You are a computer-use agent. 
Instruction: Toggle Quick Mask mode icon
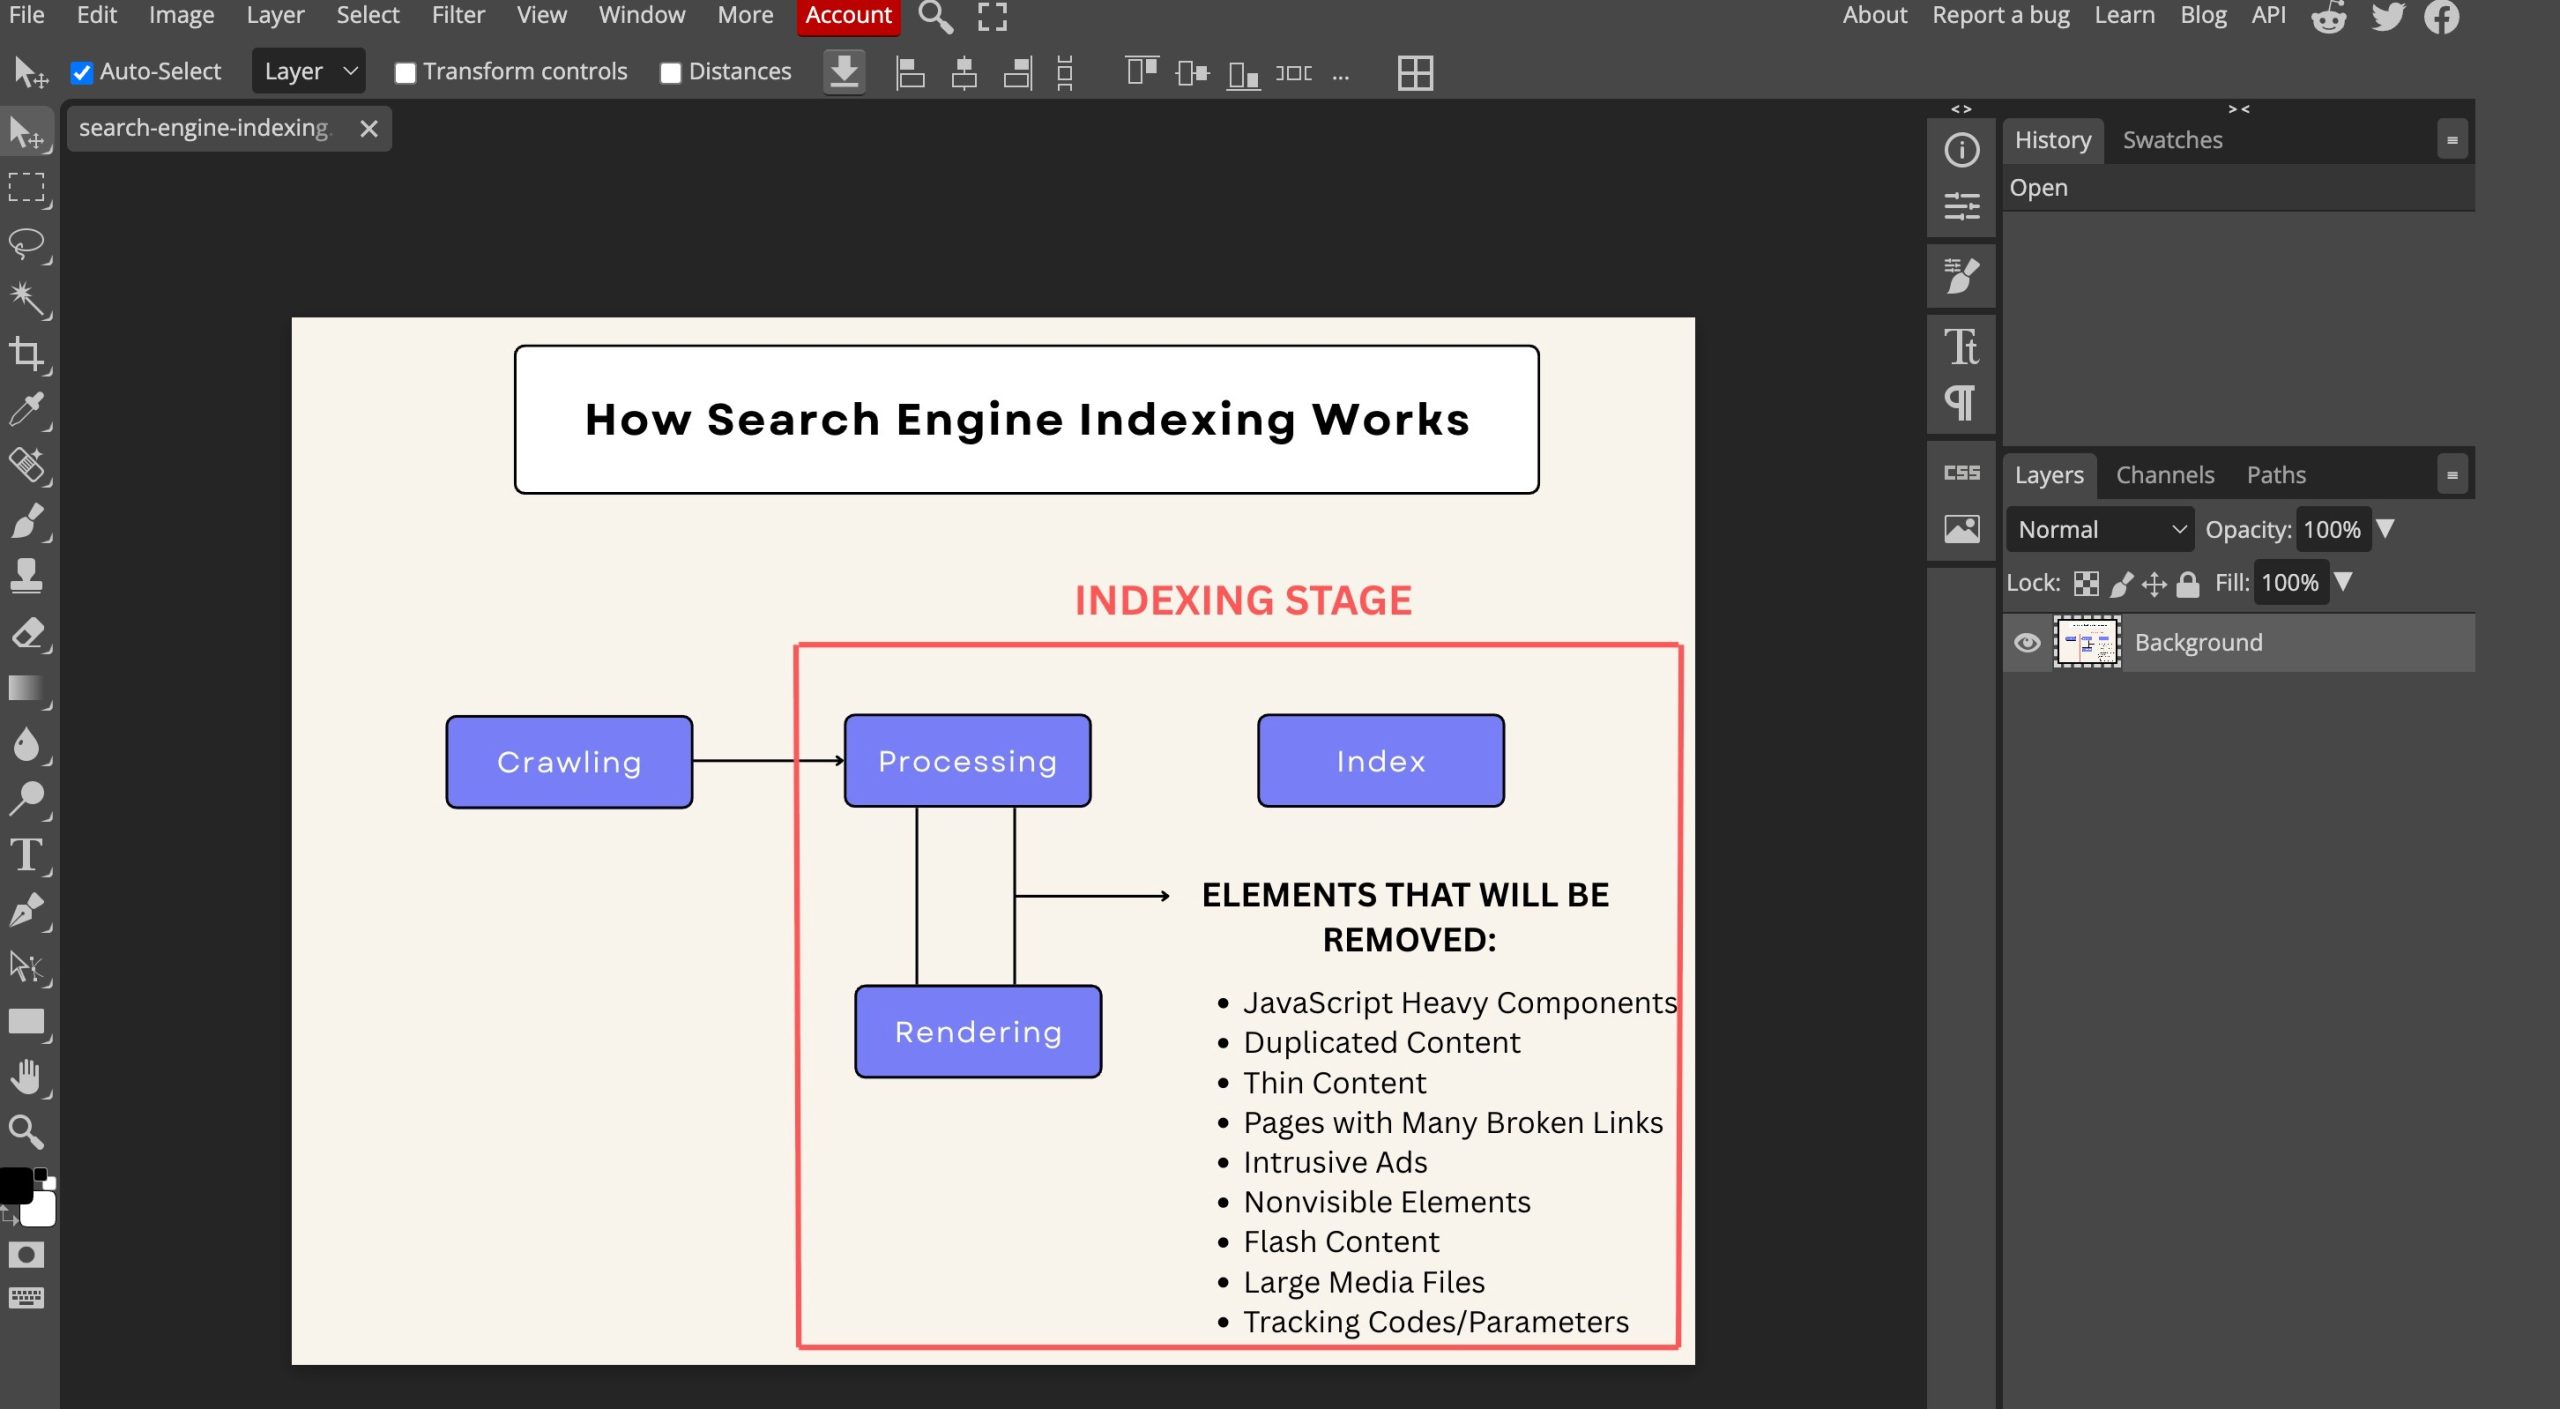click(x=27, y=1255)
